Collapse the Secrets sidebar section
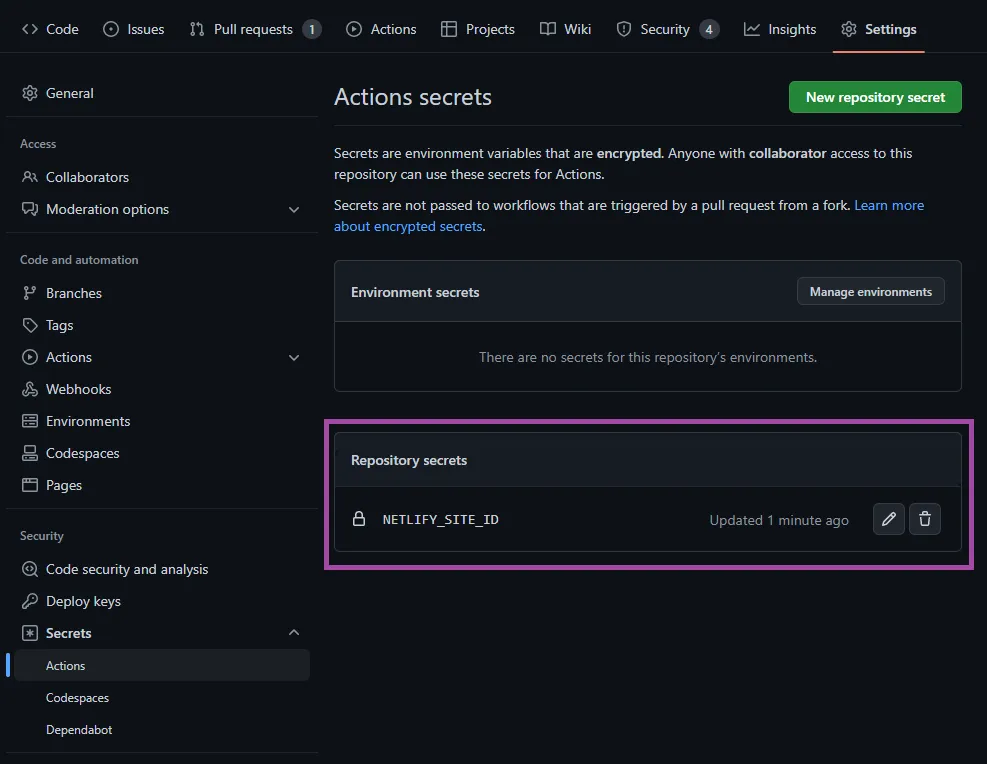 294,633
